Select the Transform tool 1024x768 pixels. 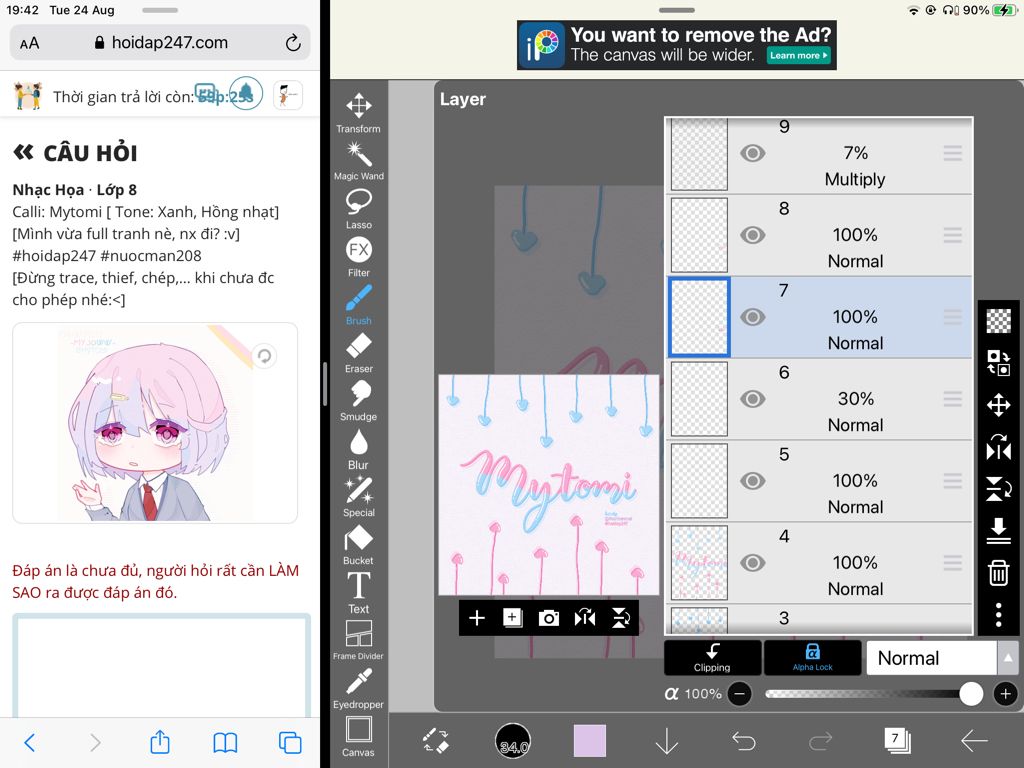pos(359,112)
